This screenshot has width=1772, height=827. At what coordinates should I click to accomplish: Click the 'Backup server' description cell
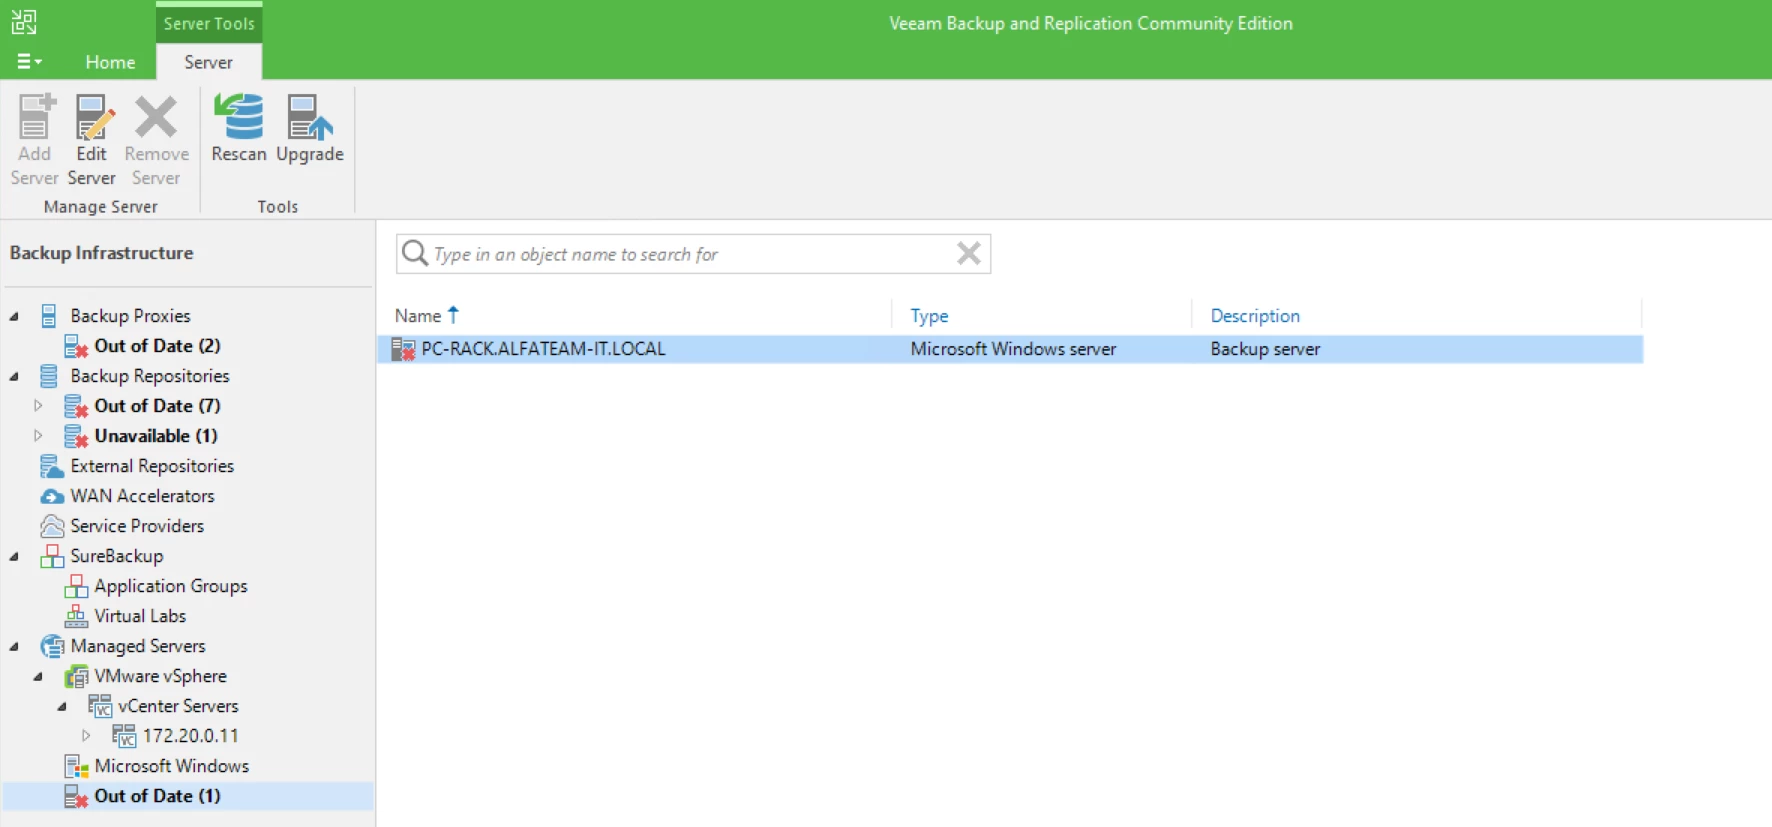click(1265, 349)
